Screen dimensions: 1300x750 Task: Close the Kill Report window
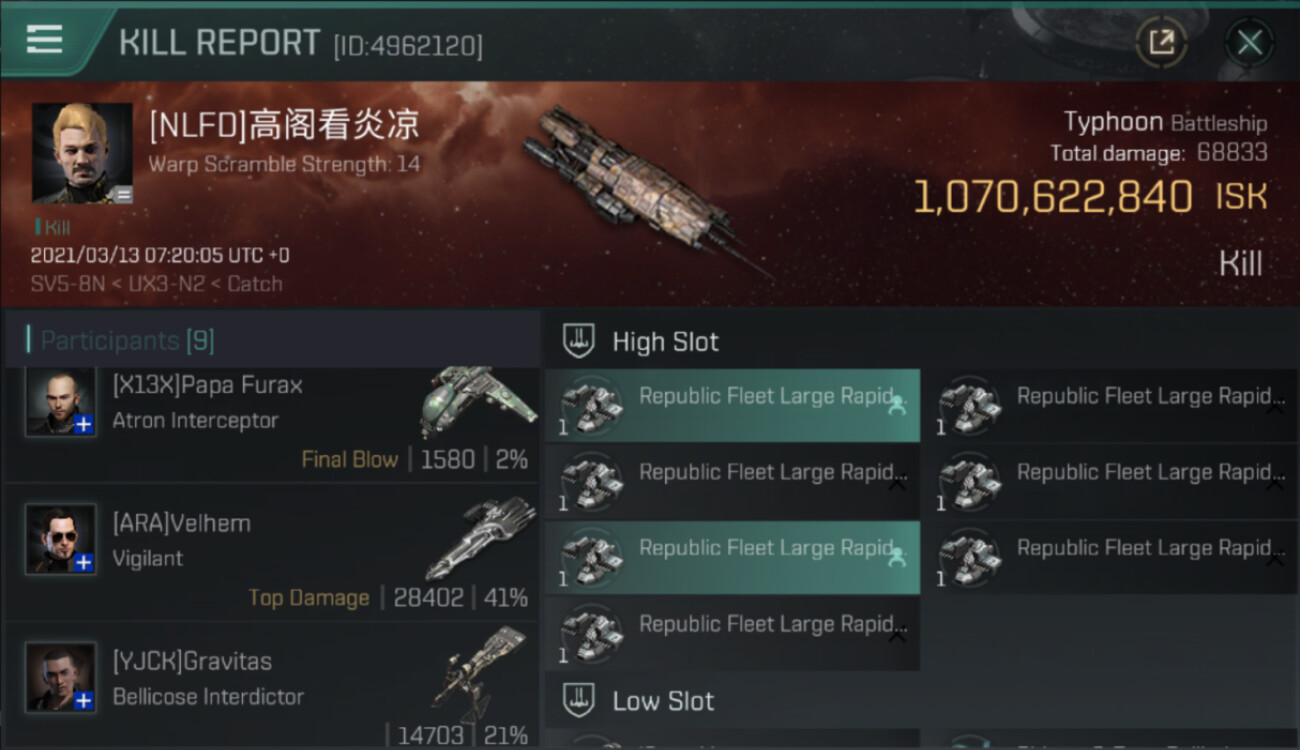coord(1249,42)
